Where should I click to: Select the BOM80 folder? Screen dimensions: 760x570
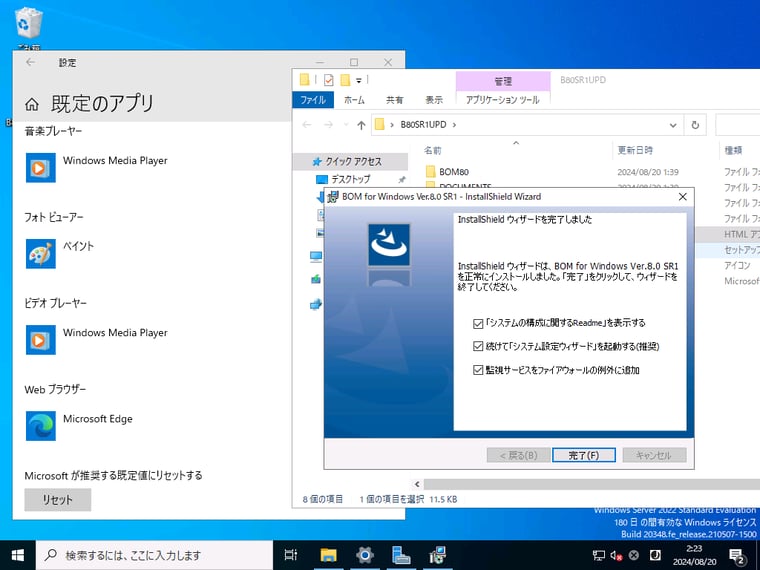coord(454,172)
